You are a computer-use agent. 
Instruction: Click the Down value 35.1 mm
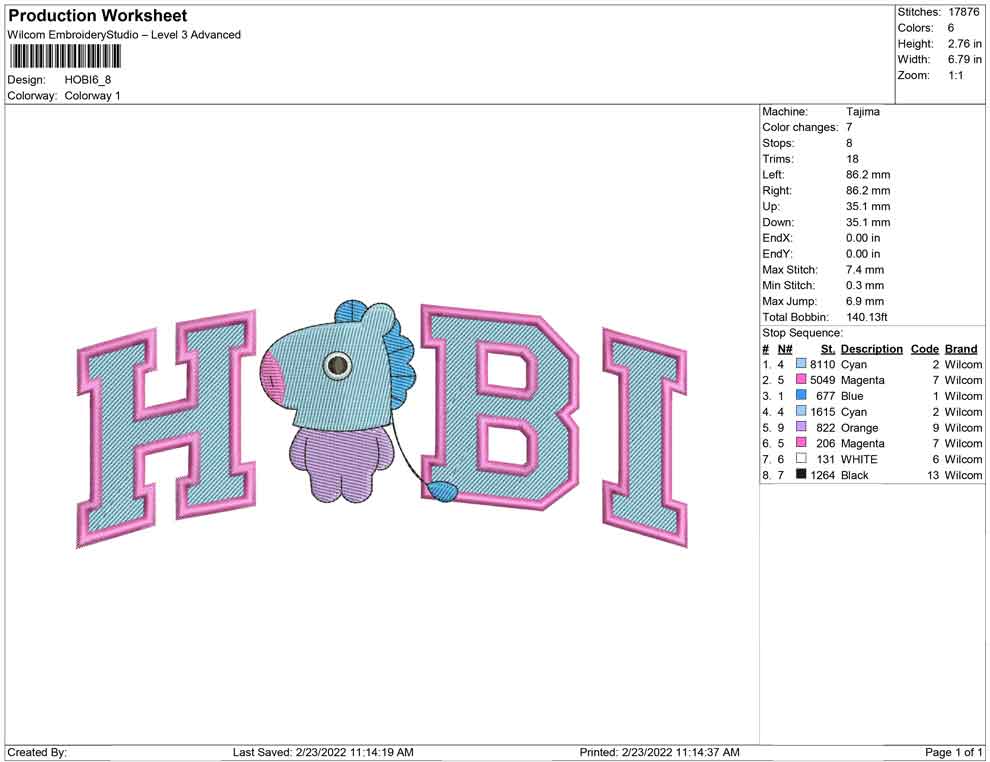(x=868, y=222)
